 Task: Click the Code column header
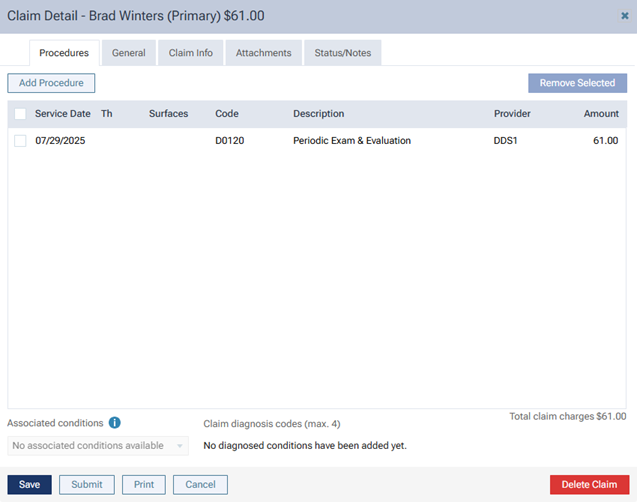pyautogui.click(x=227, y=114)
